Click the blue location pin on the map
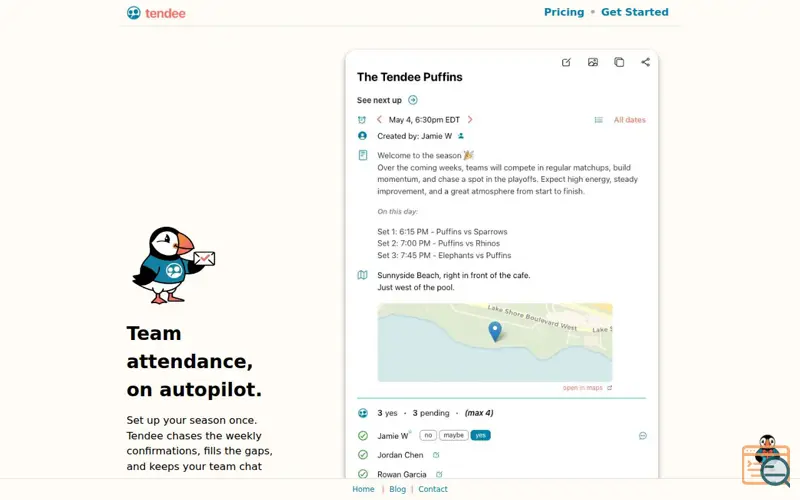 pyautogui.click(x=494, y=332)
